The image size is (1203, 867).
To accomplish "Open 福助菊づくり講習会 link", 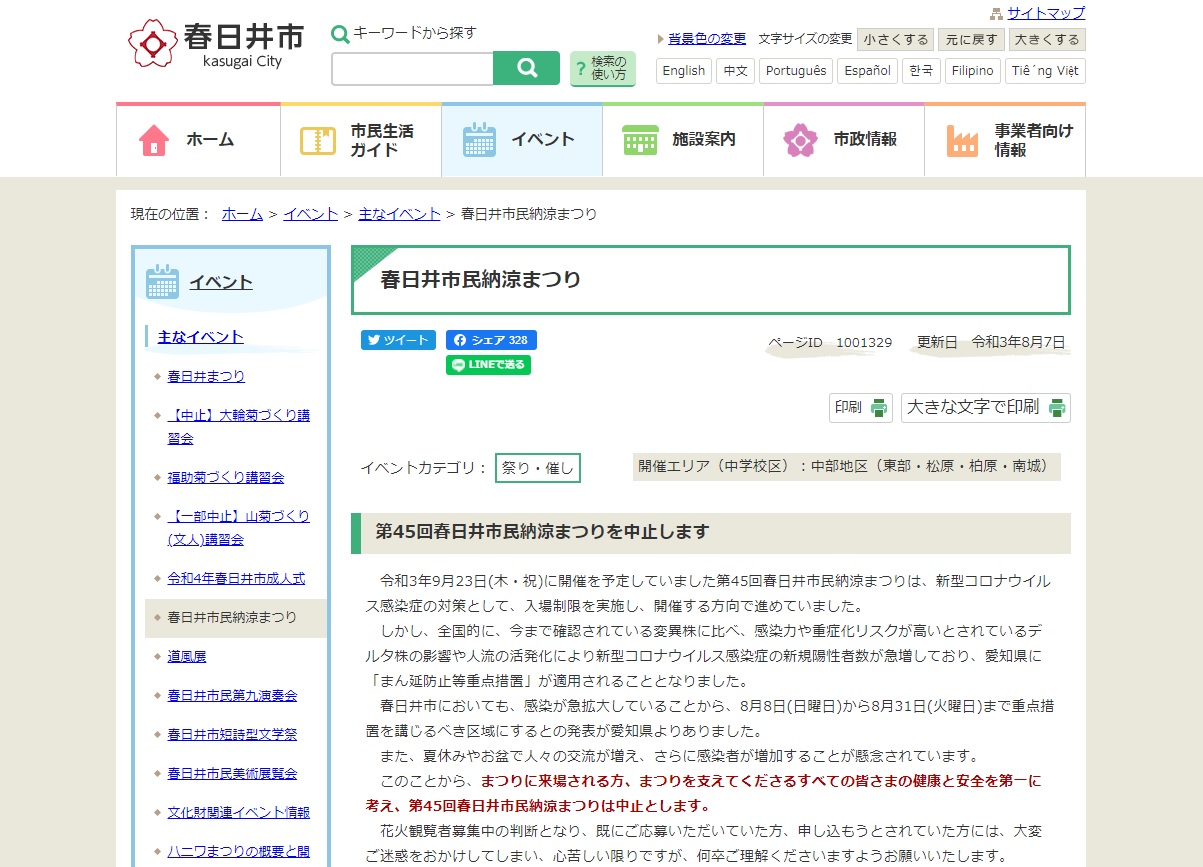I will [226, 477].
